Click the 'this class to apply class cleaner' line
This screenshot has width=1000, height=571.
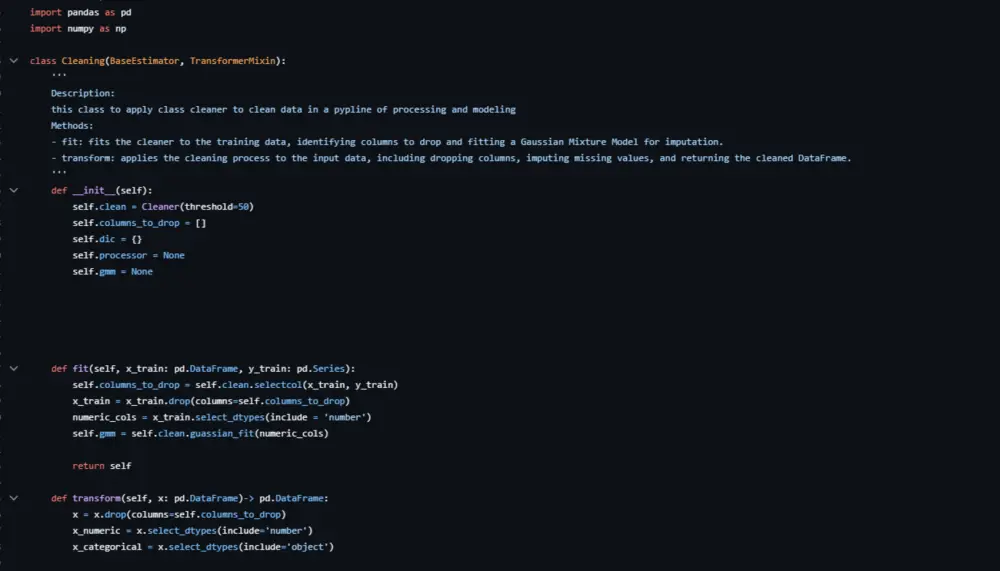pos(283,109)
